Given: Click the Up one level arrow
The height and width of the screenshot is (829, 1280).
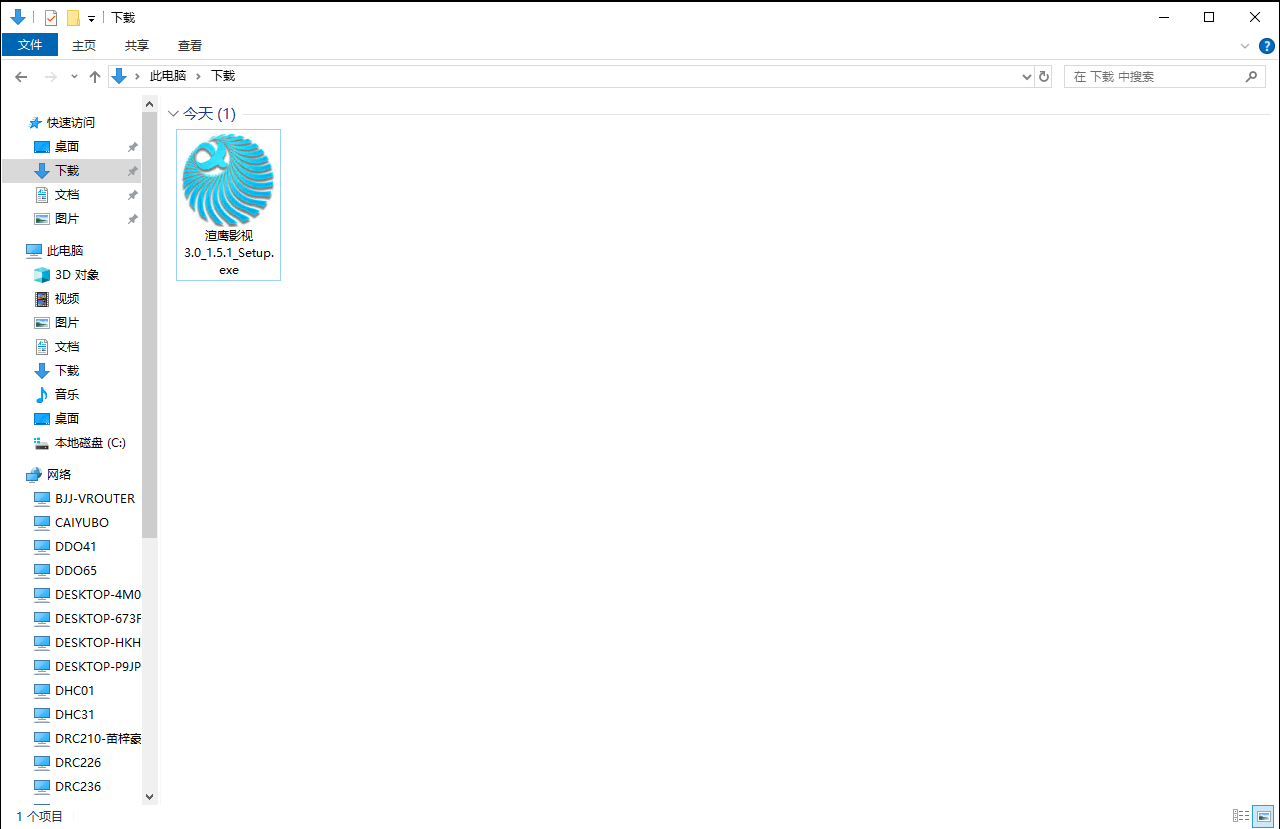Looking at the screenshot, I should click(95, 77).
